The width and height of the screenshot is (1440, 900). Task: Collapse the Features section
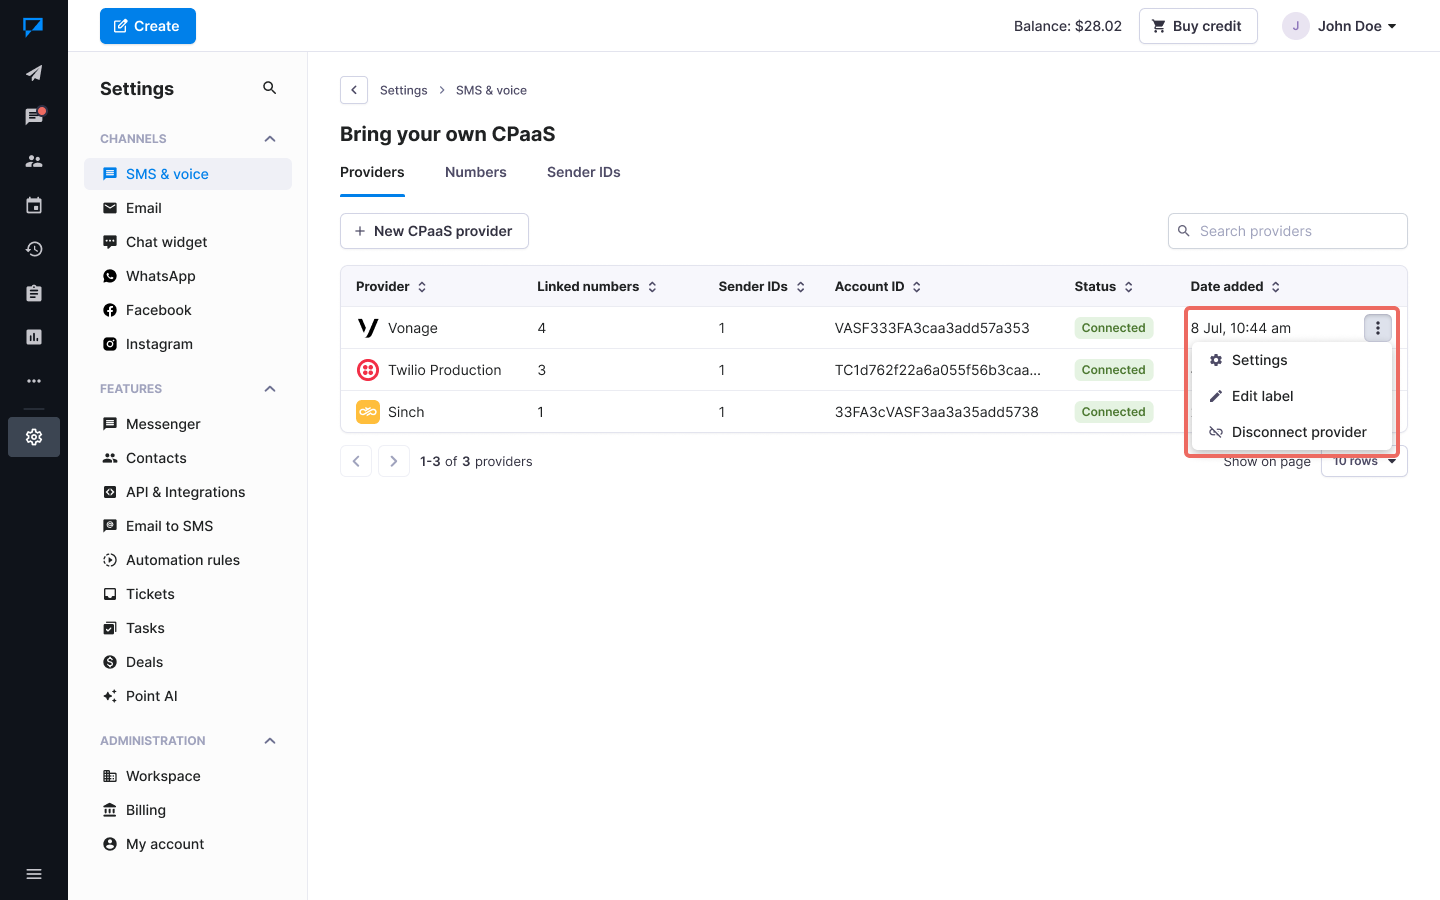(x=270, y=389)
